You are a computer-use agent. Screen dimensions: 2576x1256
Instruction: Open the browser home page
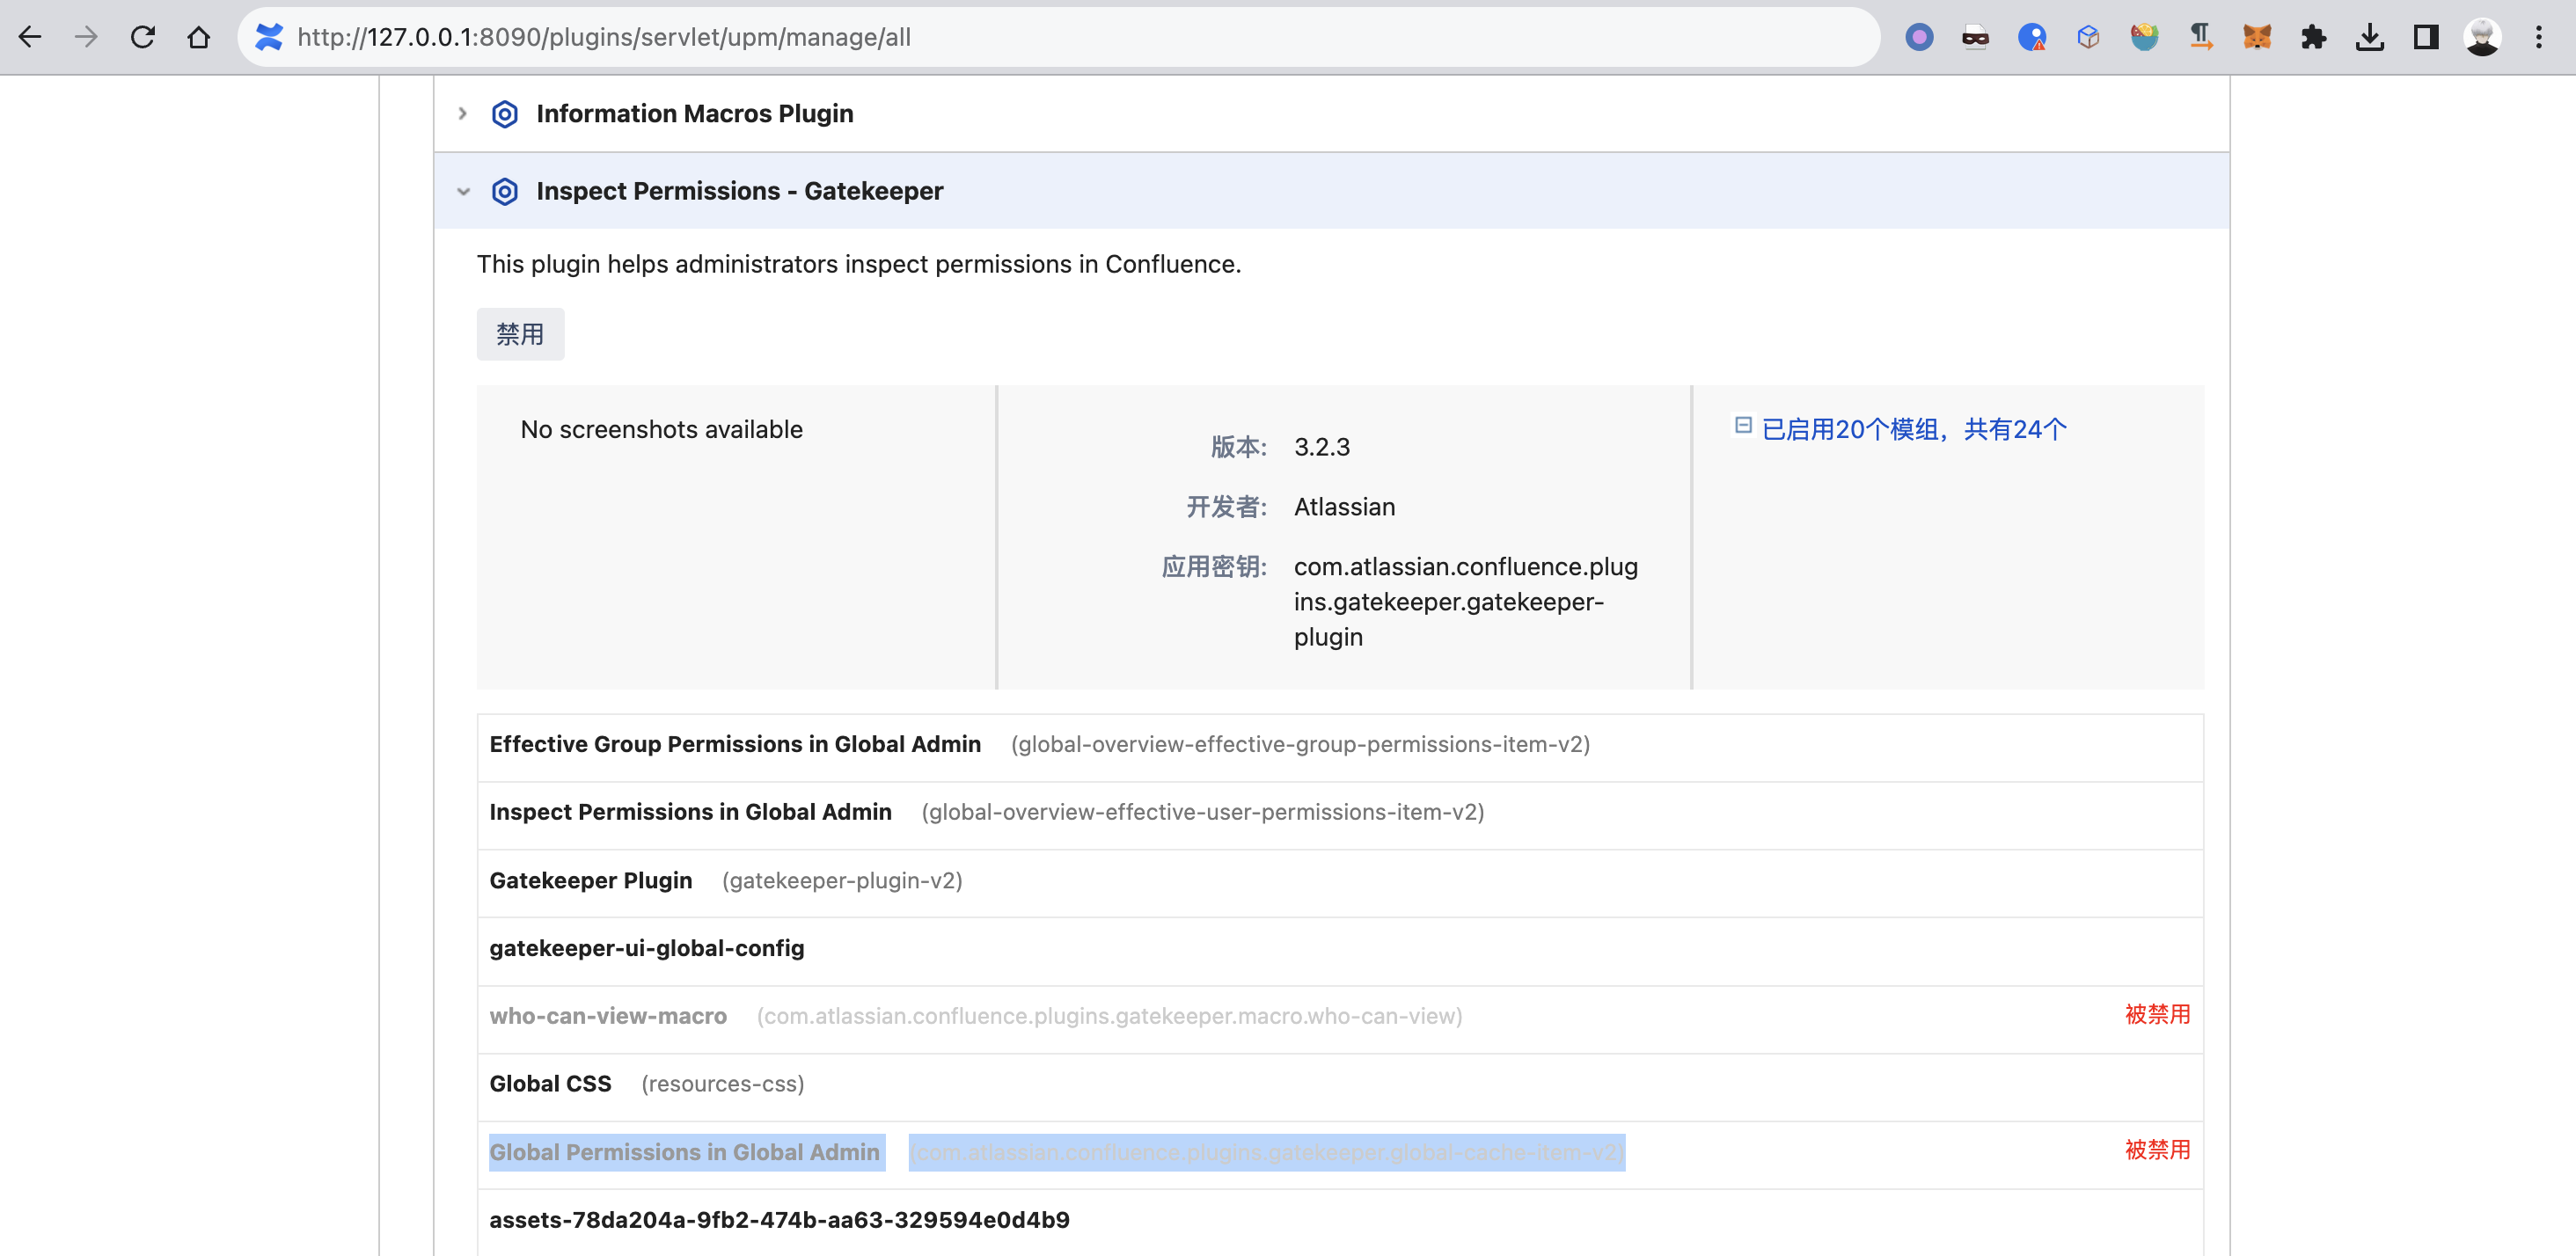[x=198, y=38]
